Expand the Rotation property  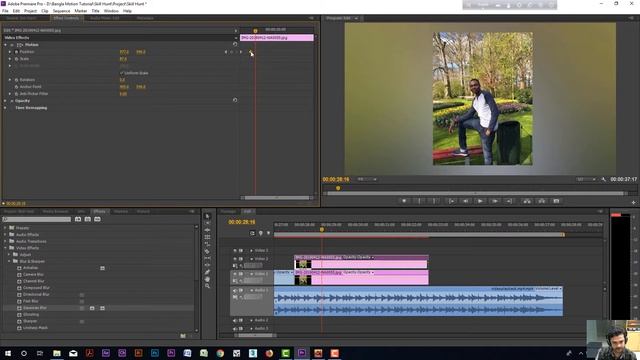point(10,80)
